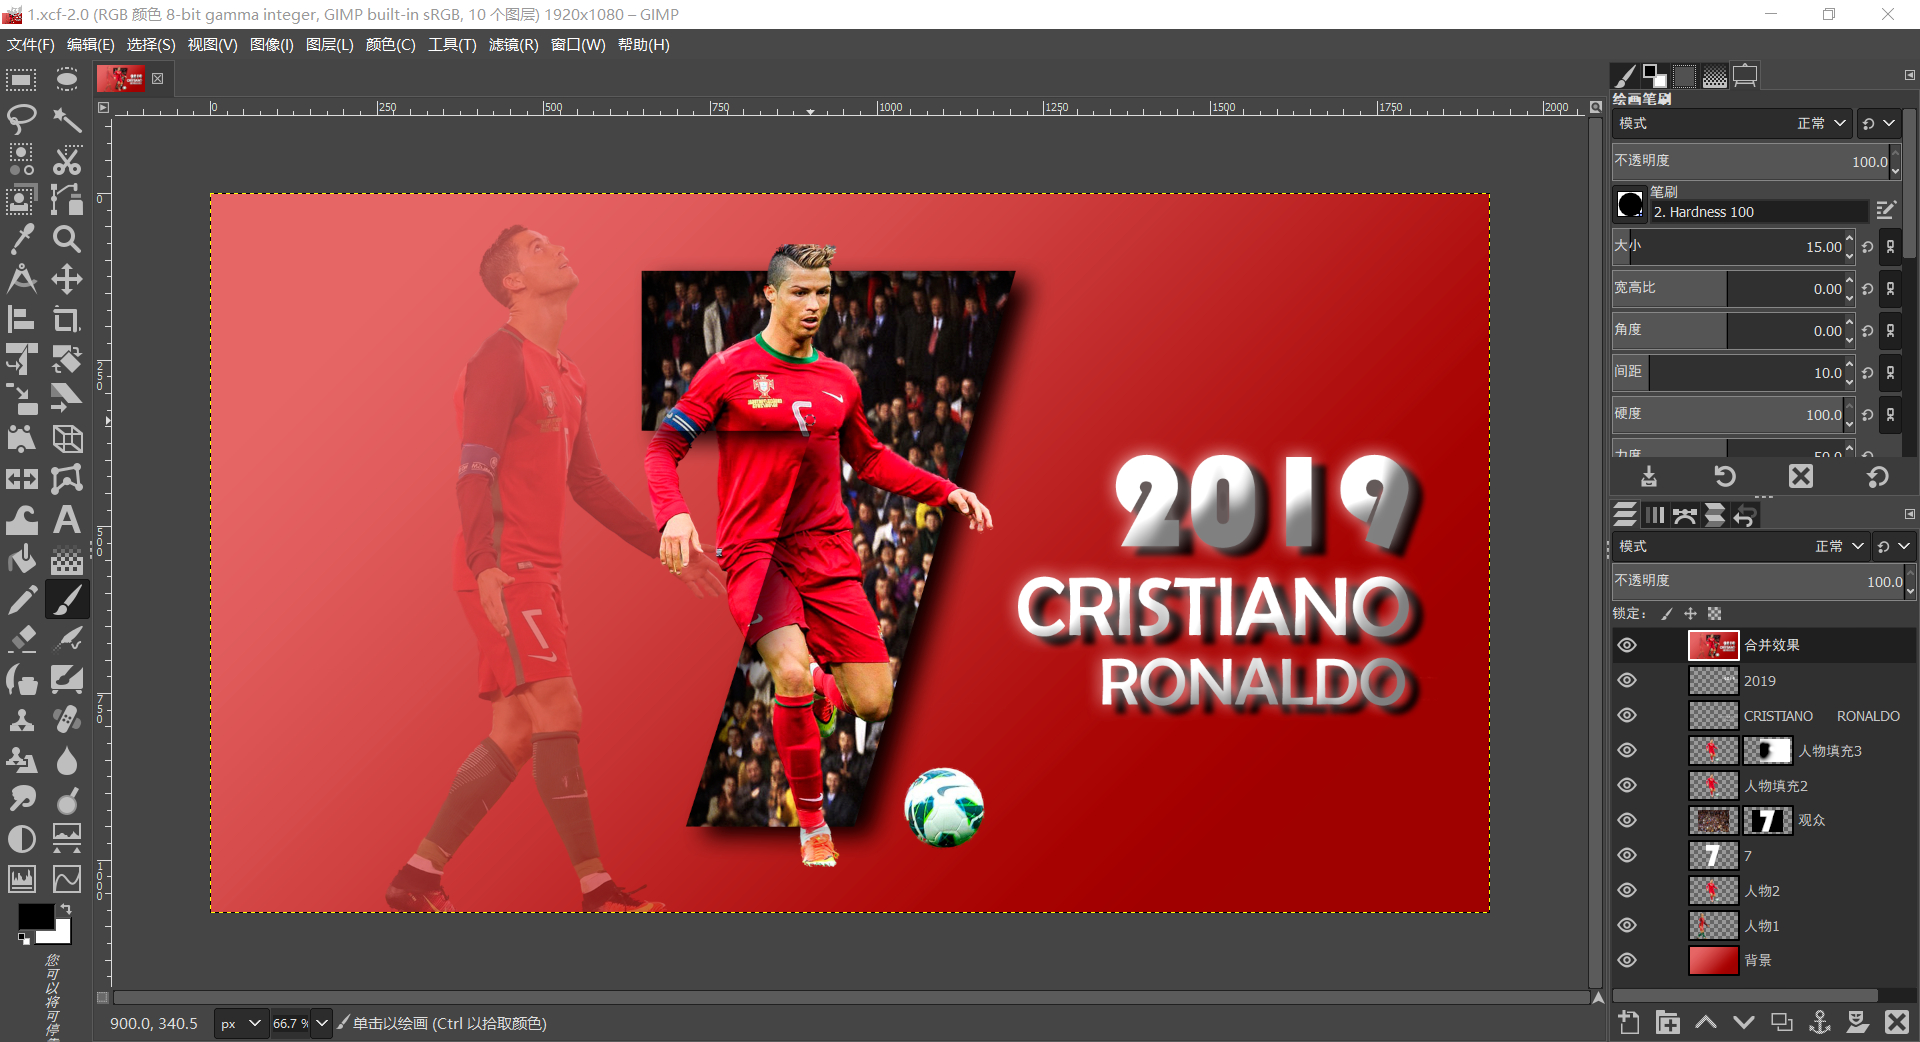
Task: Open the 工具(T) menu
Action: coord(452,45)
